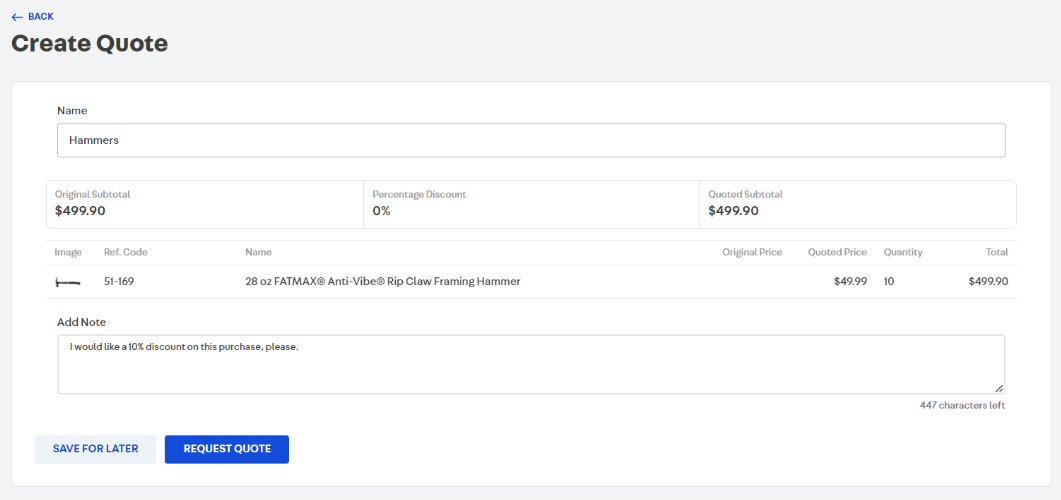
Task: Select the Original Subtotal $499.90 value
Action: click(x=80, y=211)
